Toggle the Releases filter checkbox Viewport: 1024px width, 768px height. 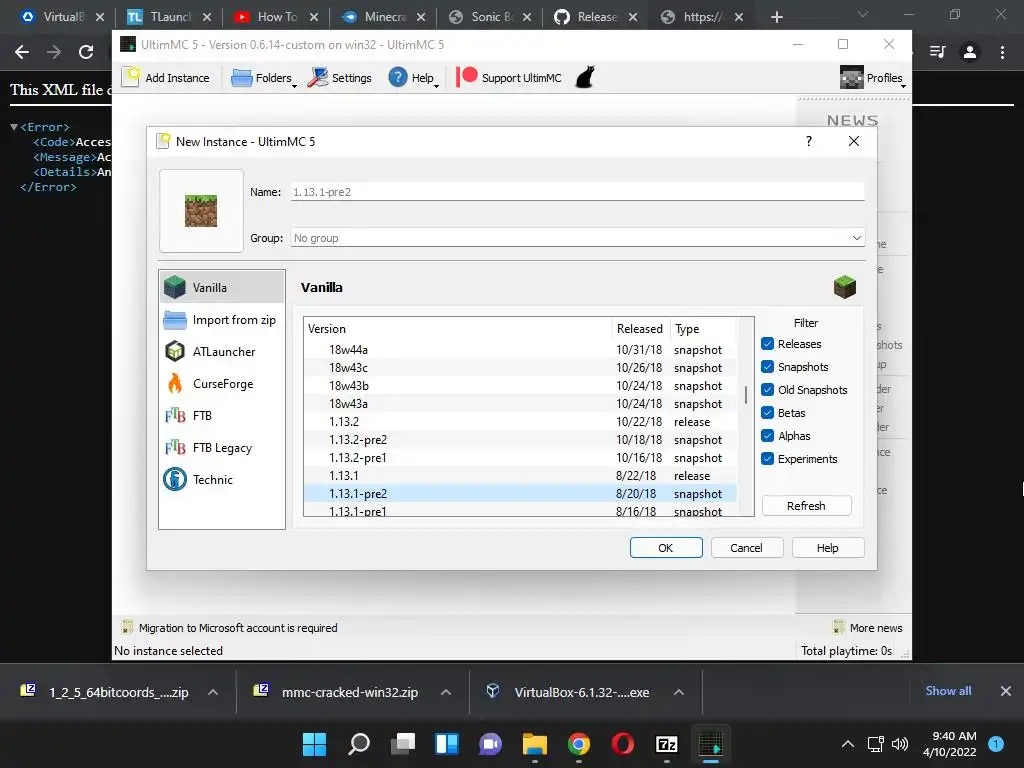point(767,344)
